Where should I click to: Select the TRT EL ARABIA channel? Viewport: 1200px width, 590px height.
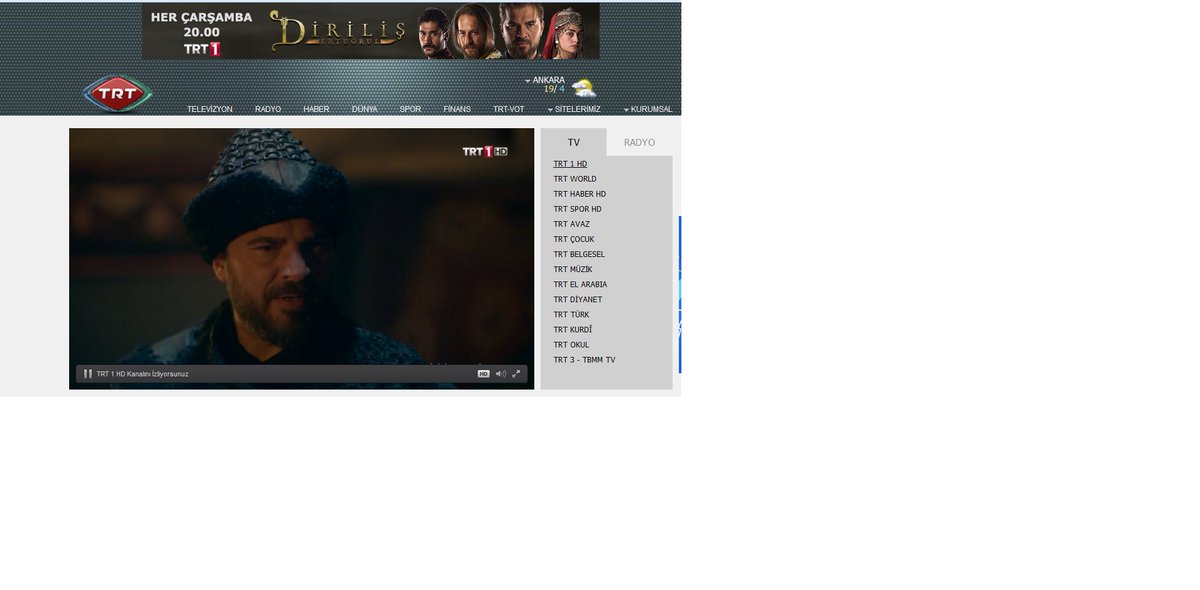[580, 284]
